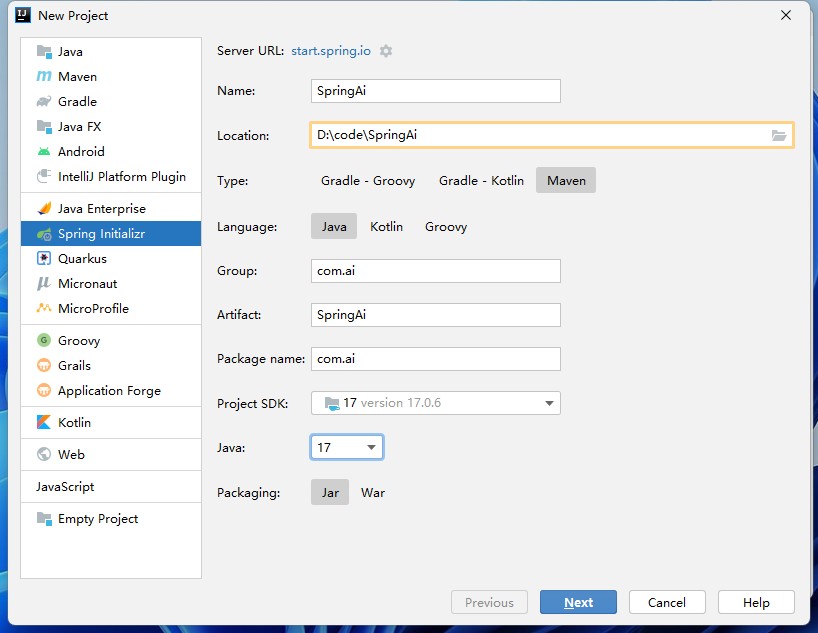Viewport: 818px width, 633px height.
Task: Click the Java Enterprise flame icon
Action: click(44, 208)
